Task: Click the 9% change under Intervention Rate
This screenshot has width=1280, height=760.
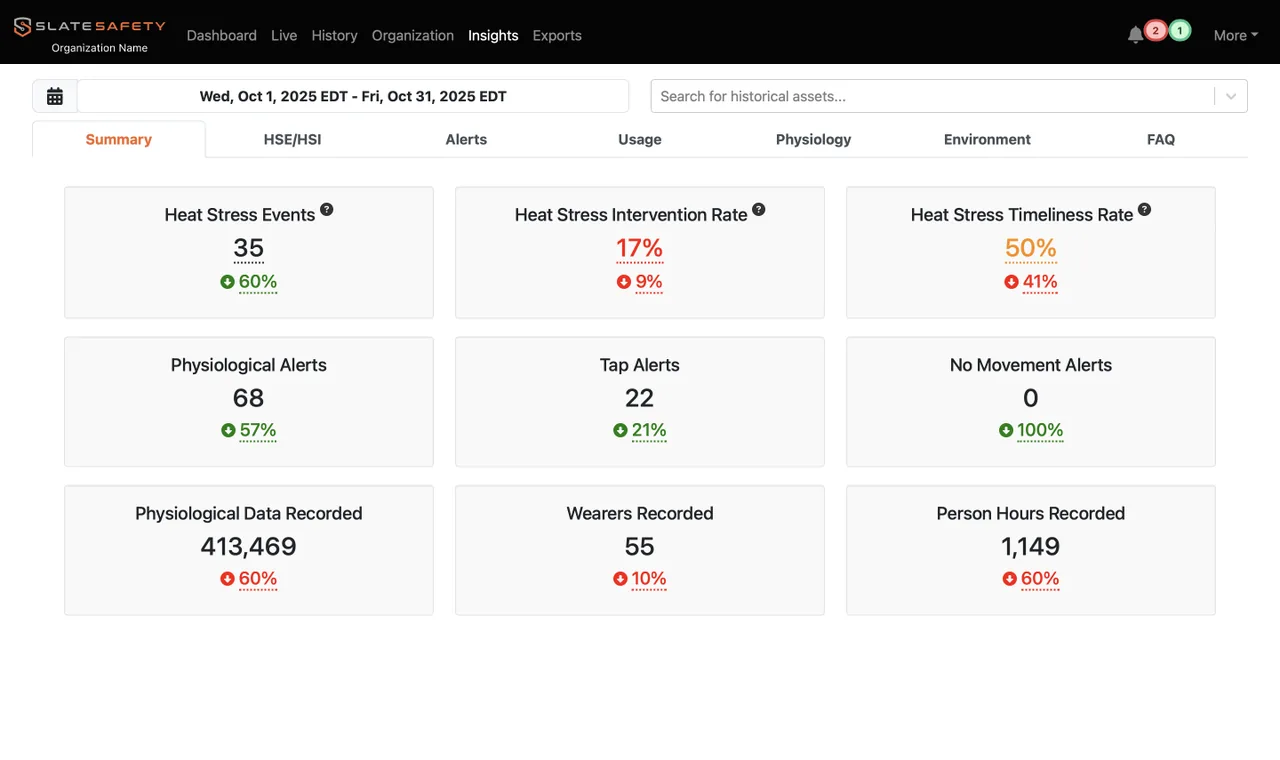Action: coord(649,282)
